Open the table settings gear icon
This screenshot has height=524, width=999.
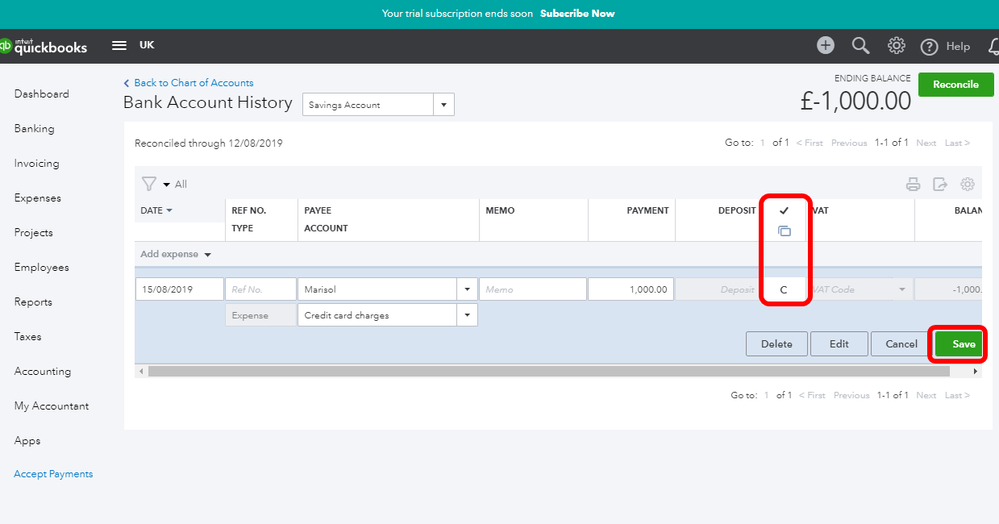pos(967,184)
